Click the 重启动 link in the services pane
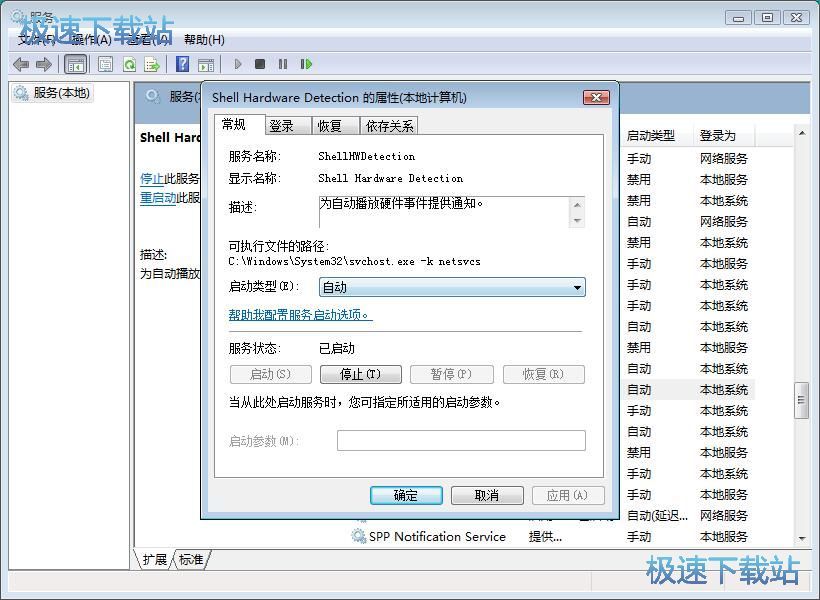This screenshot has width=820, height=600. point(158,197)
